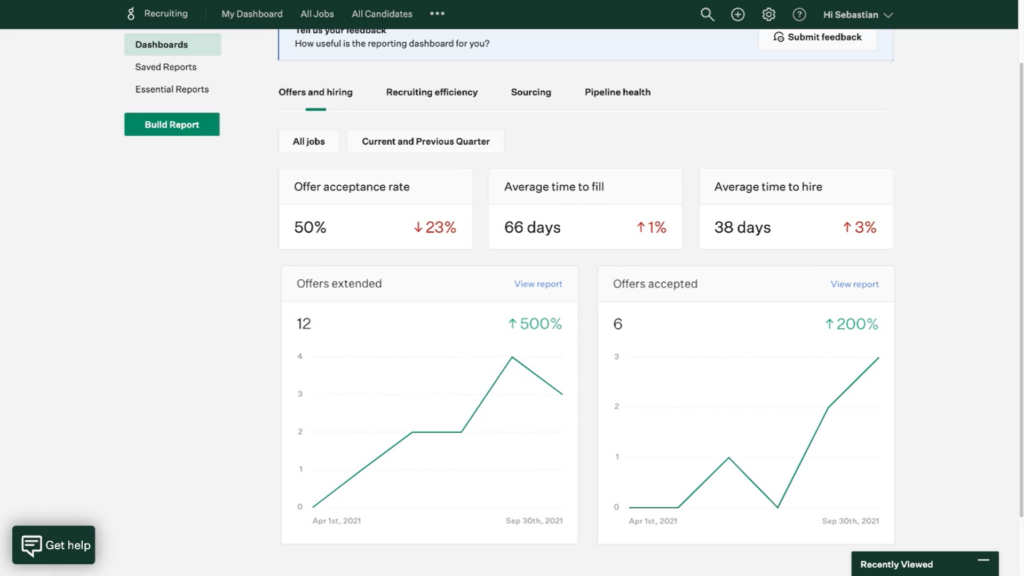Open the Get help chat widget
1024x576 pixels.
[54, 545]
